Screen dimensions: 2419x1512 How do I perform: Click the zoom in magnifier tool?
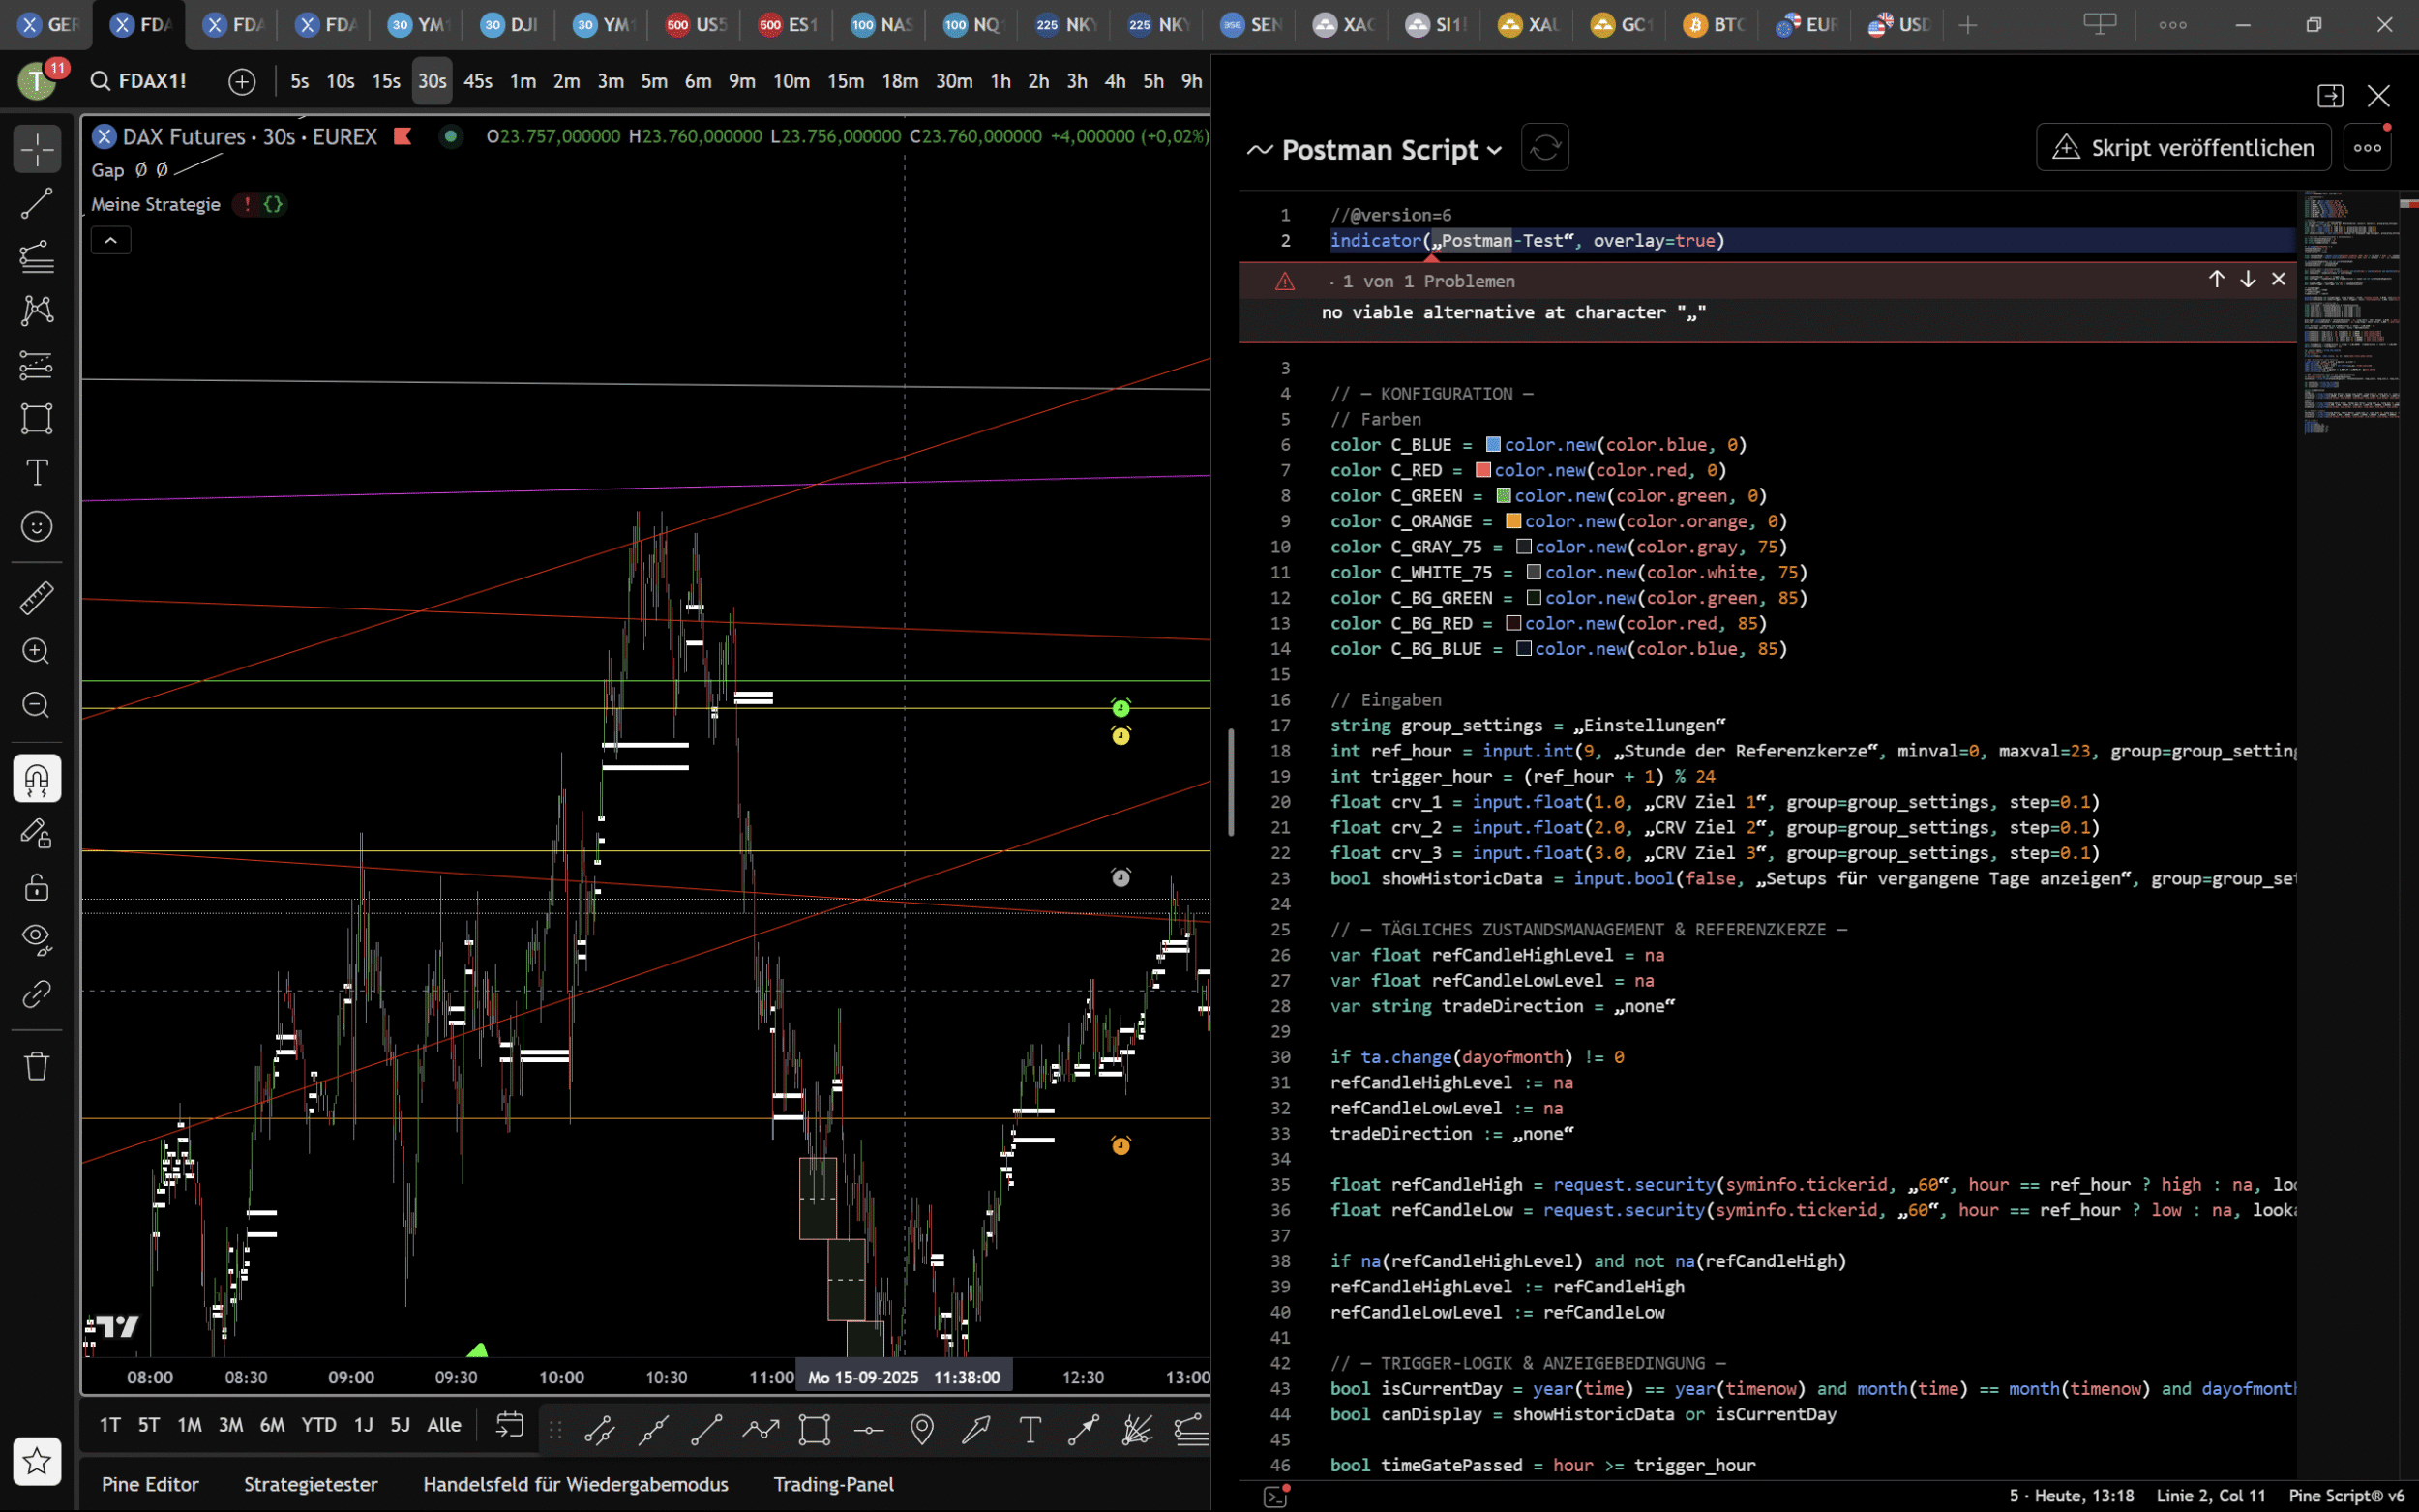coord(37,652)
